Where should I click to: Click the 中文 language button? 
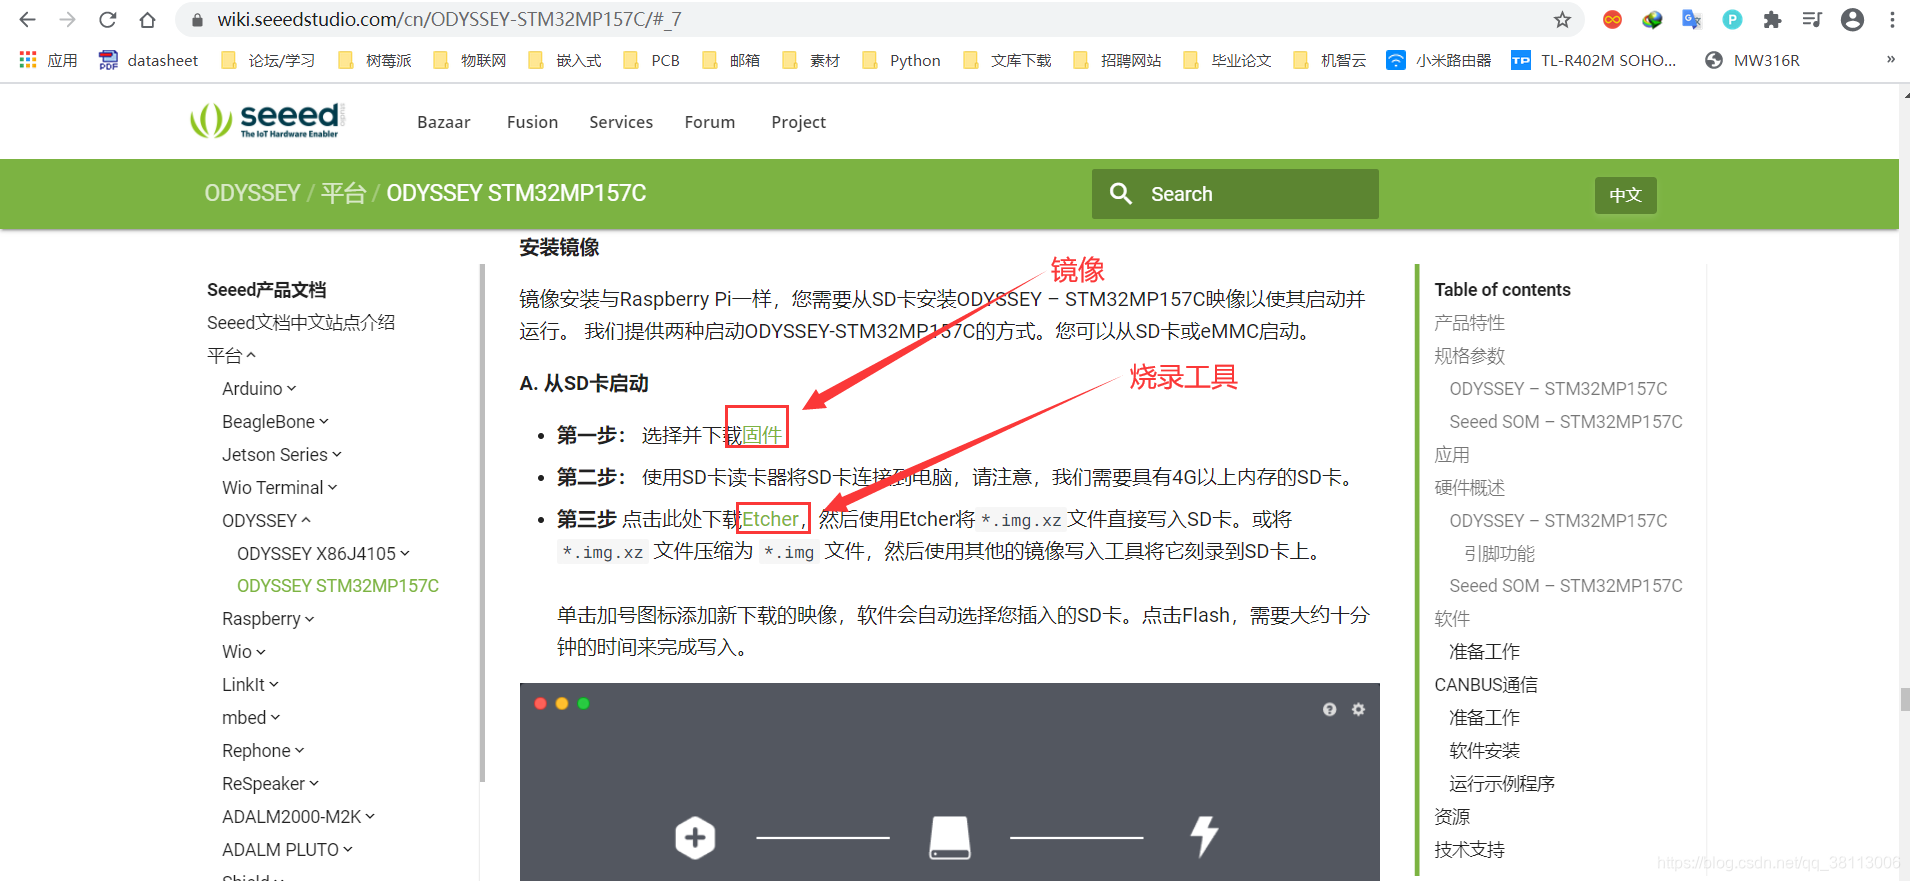(1625, 195)
